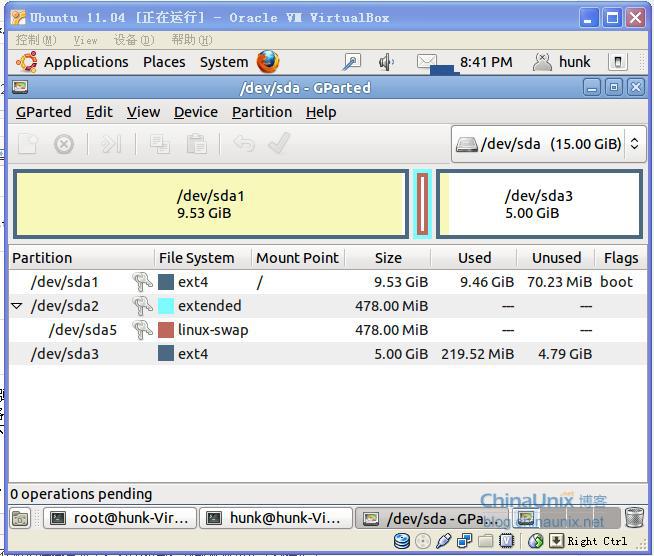Screen dimensions: 654x556
Task: Click the Paste partition toolbar icon
Action: [196, 144]
